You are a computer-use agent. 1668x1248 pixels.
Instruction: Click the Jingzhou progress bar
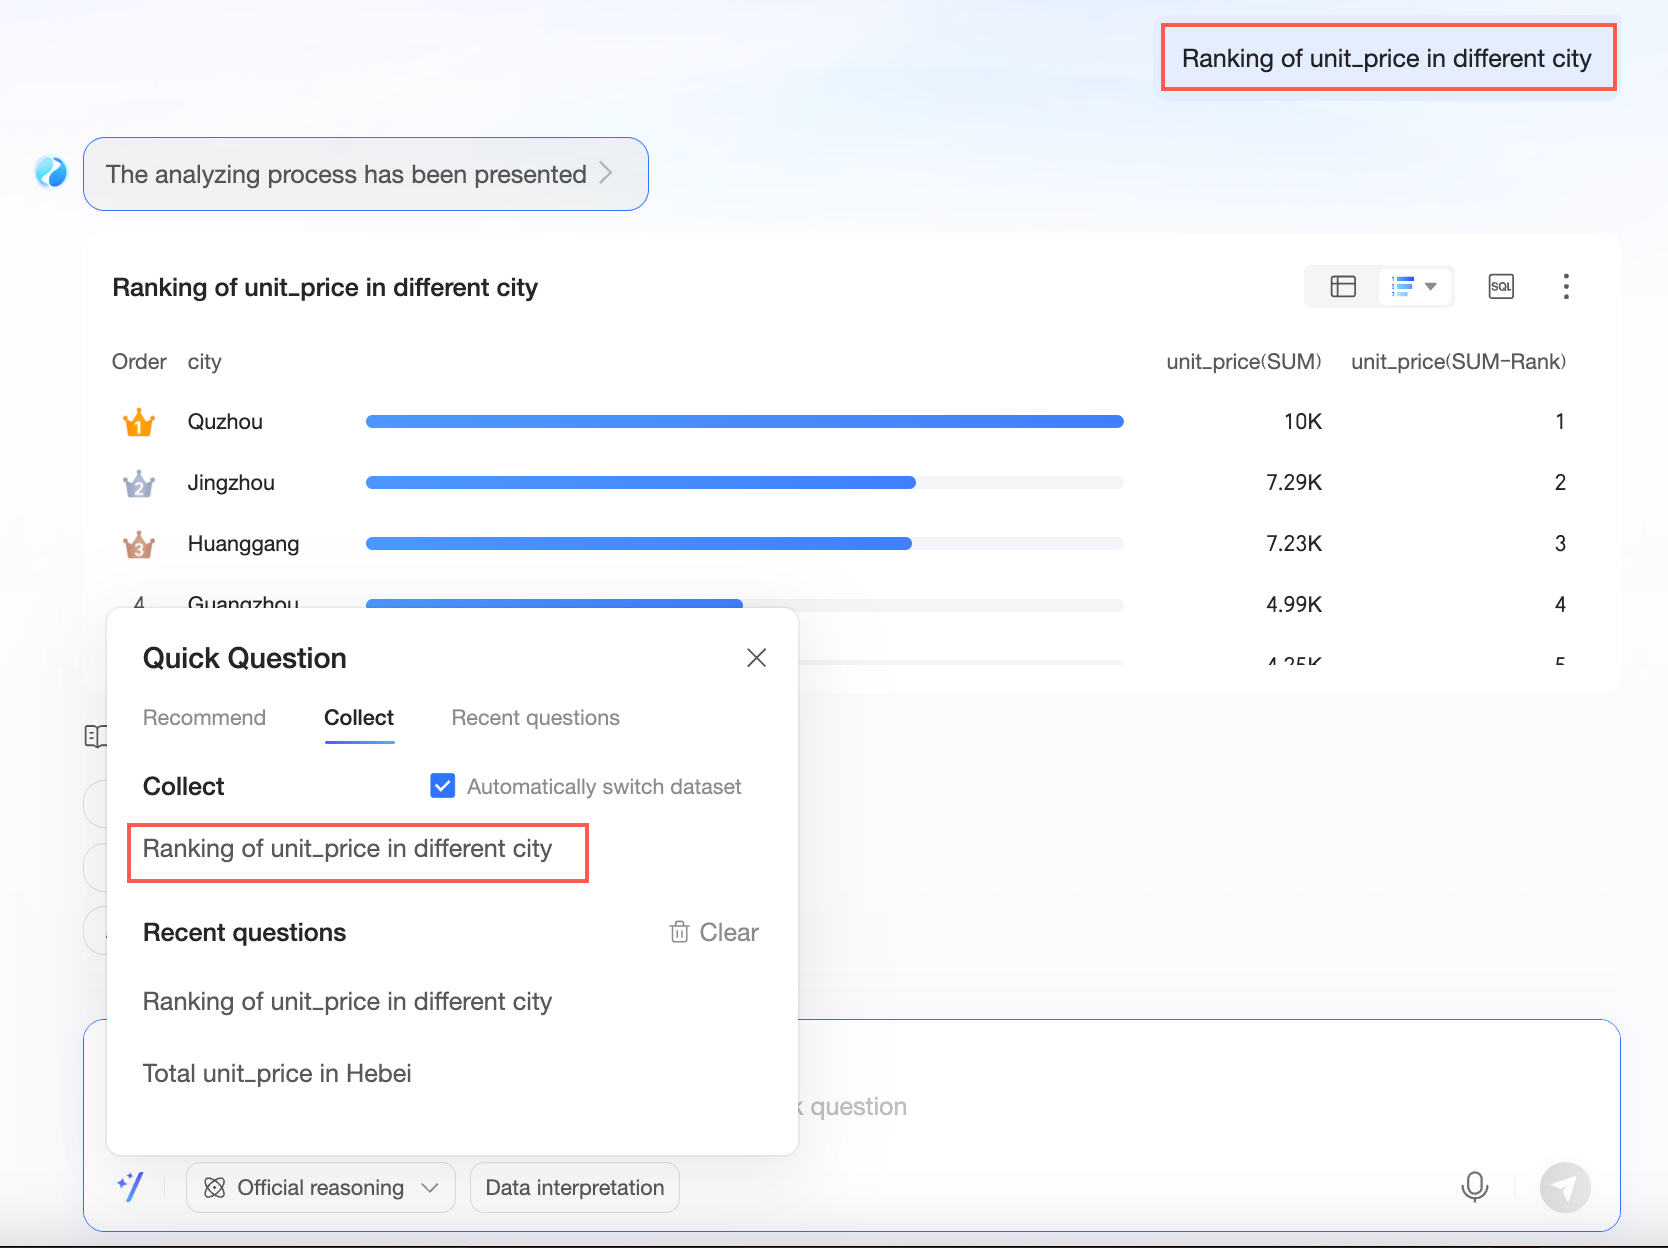pyautogui.click(x=745, y=483)
